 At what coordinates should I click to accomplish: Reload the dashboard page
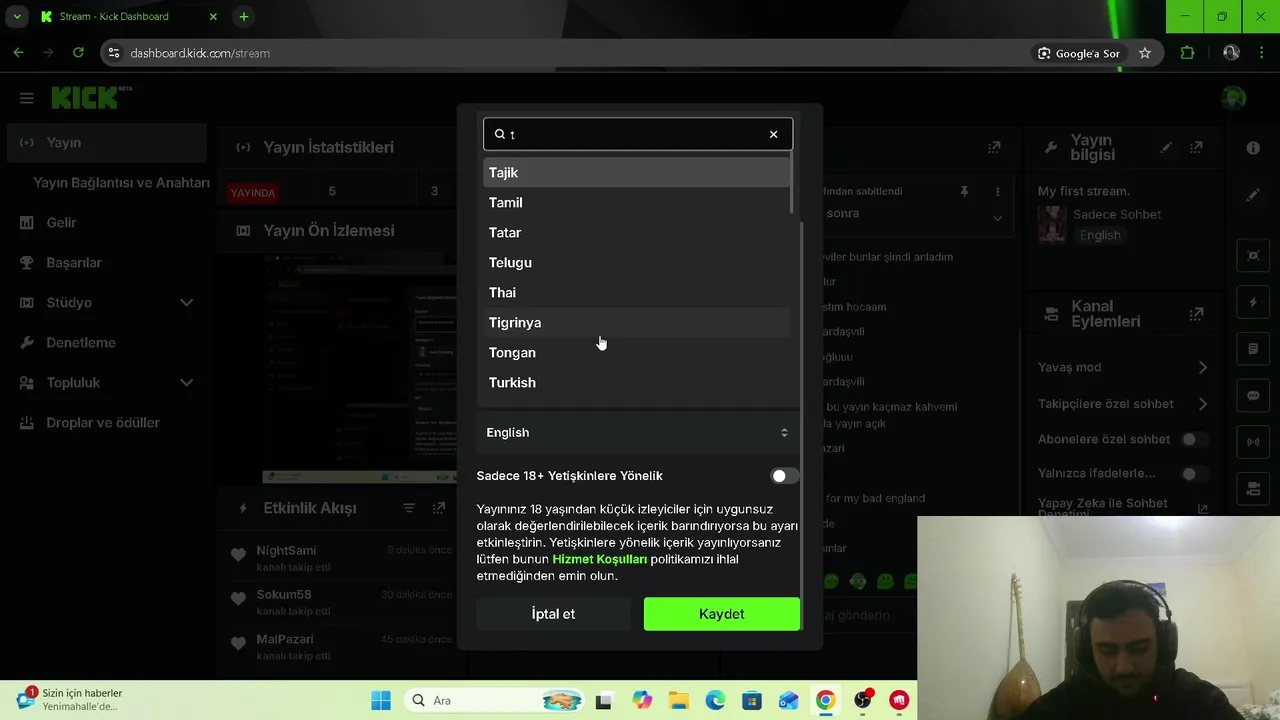pos(78,53)
